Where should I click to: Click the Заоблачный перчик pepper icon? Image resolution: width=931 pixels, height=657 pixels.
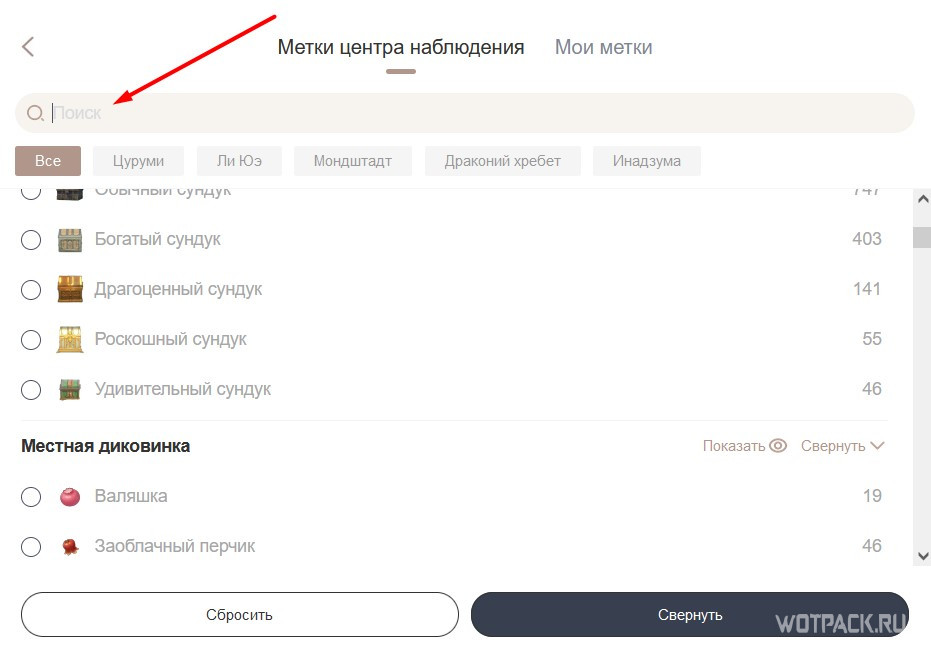coord(69,546)
